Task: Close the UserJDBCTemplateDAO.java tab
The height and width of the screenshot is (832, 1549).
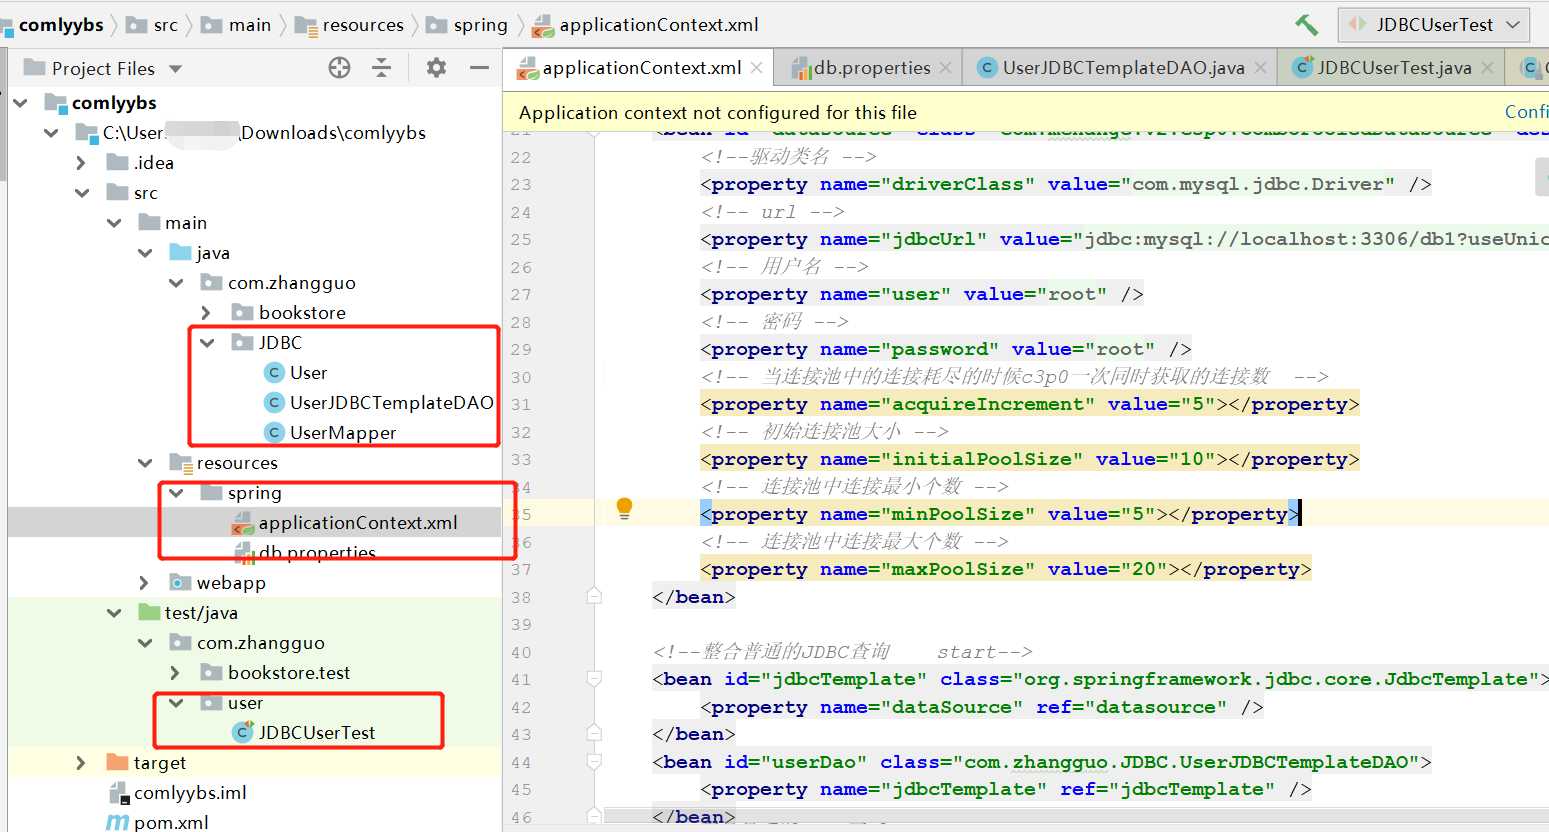Action: (1260, 68)
